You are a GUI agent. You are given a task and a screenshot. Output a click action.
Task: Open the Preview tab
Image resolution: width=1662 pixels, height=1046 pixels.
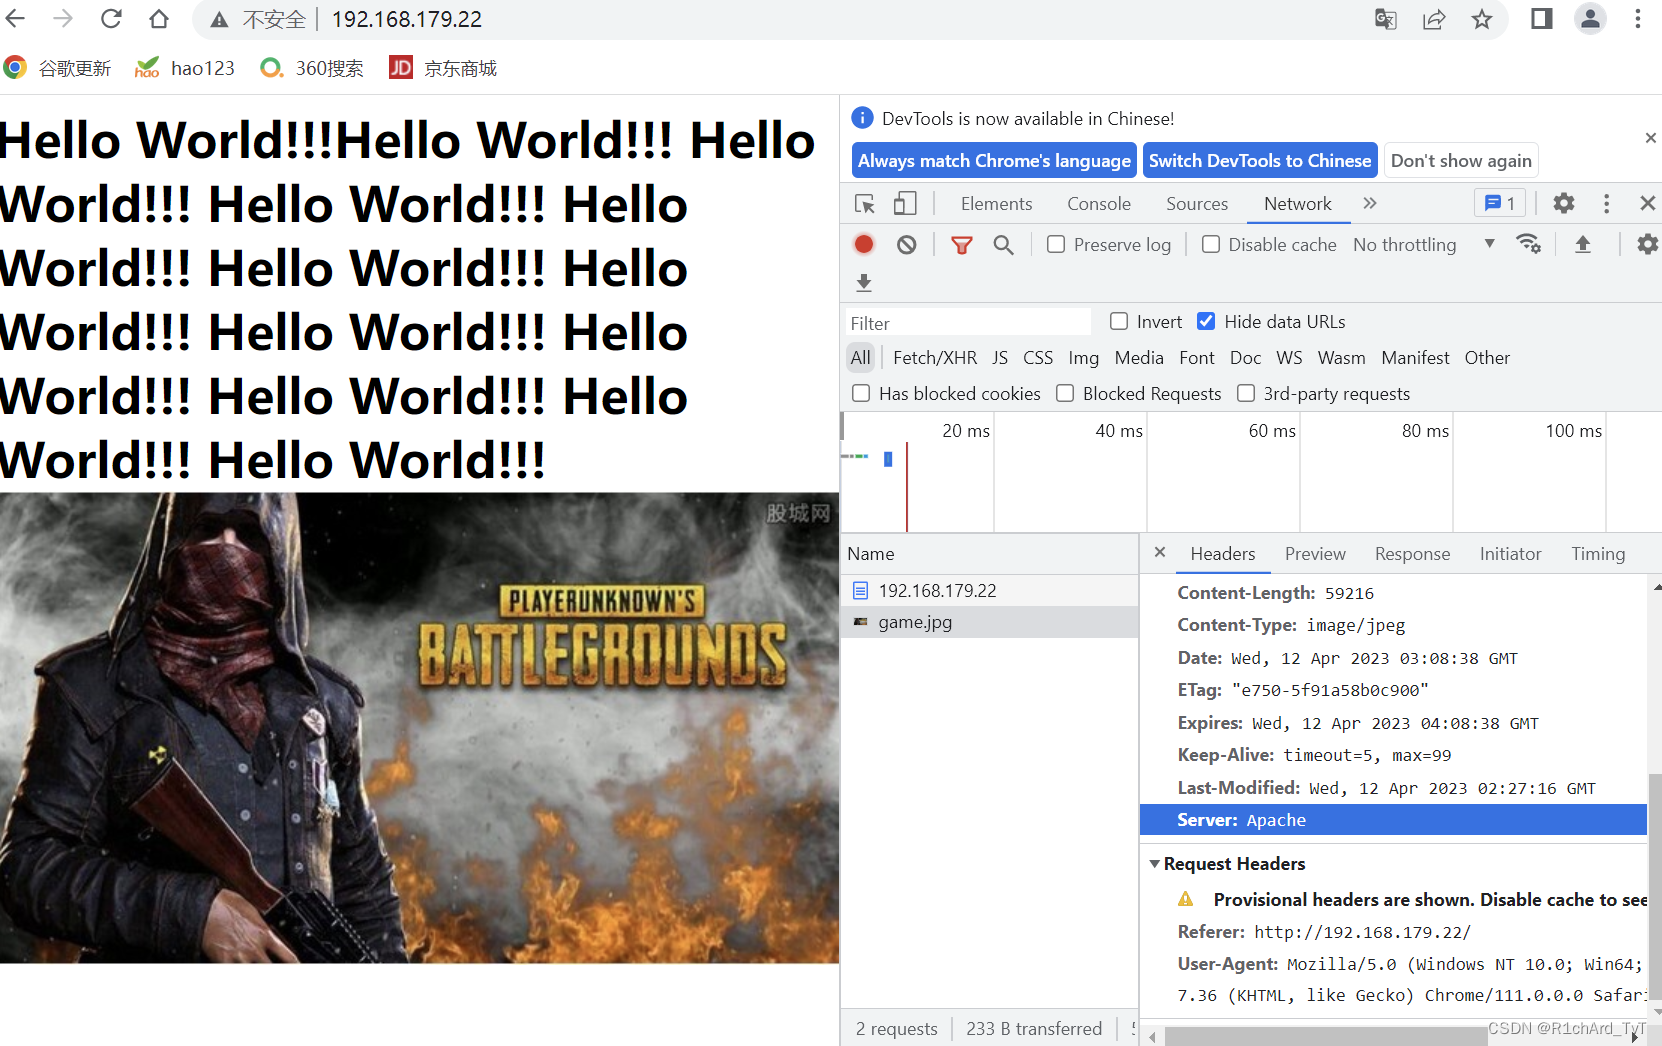coord(1315,554)
